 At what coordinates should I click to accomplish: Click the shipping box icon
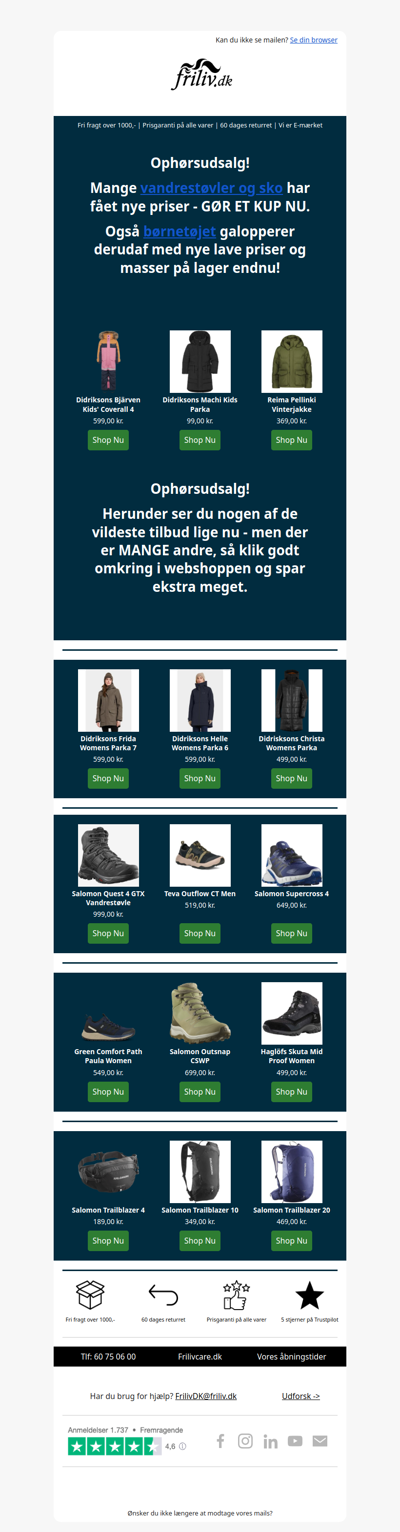91,1294
